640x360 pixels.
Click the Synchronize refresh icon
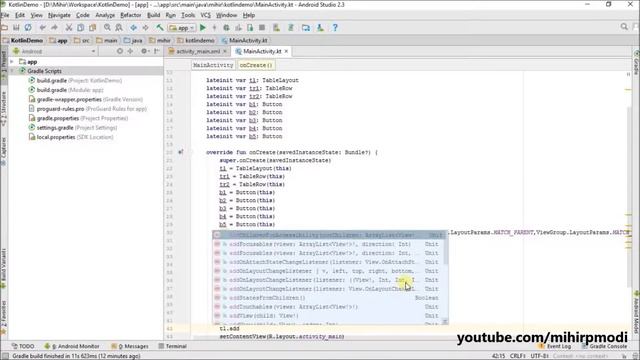pos(28,28)
